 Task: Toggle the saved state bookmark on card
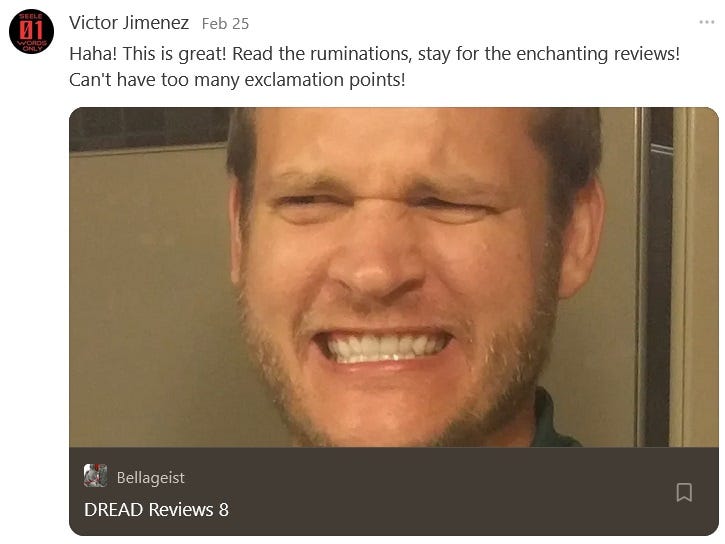pos(684,492)
